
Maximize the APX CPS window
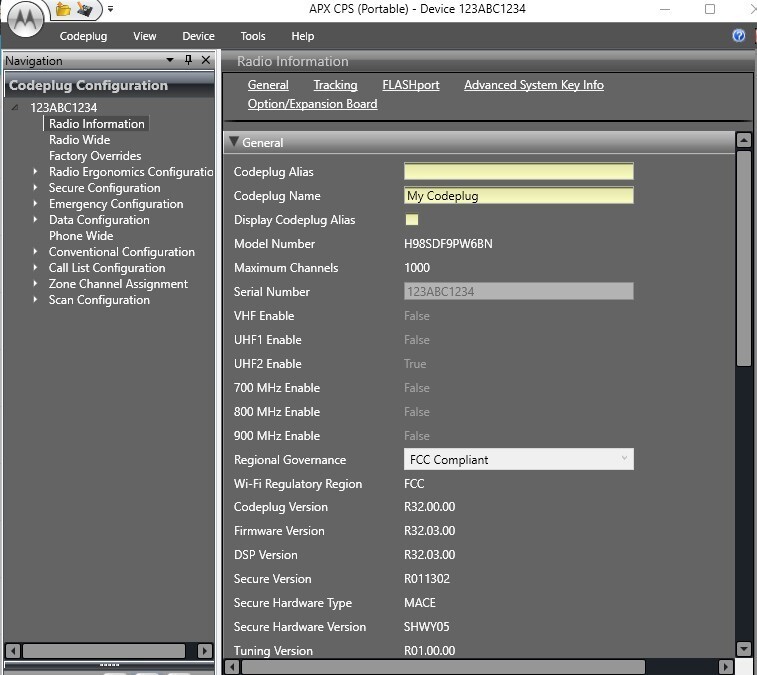(x=710, y=9)
